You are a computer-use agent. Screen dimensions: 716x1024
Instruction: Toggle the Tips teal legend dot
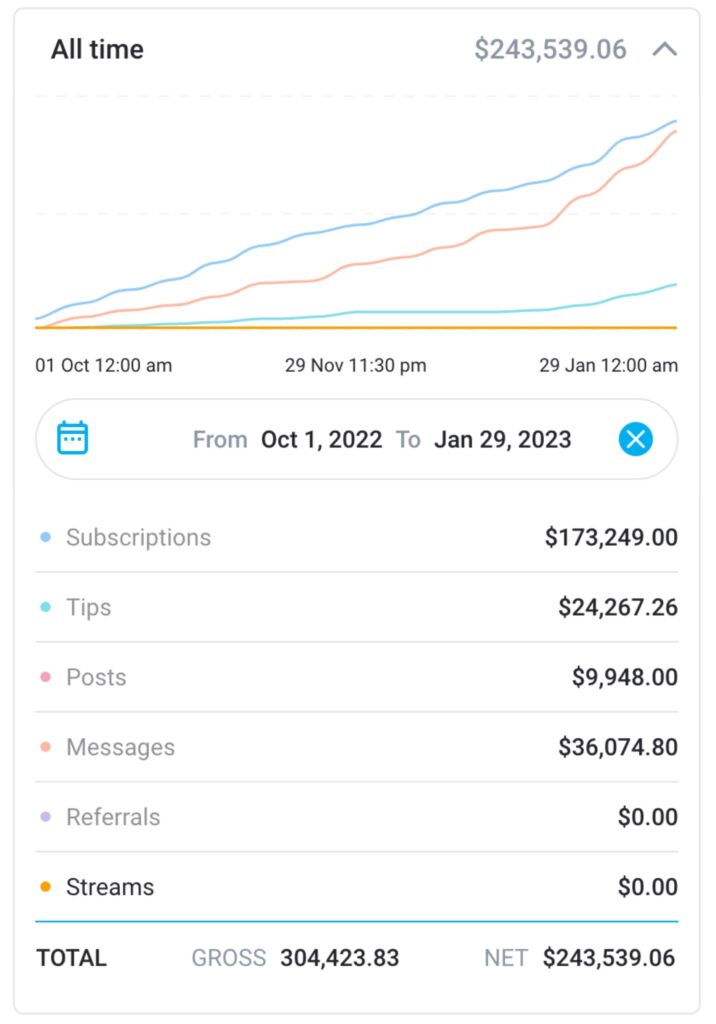46,607
